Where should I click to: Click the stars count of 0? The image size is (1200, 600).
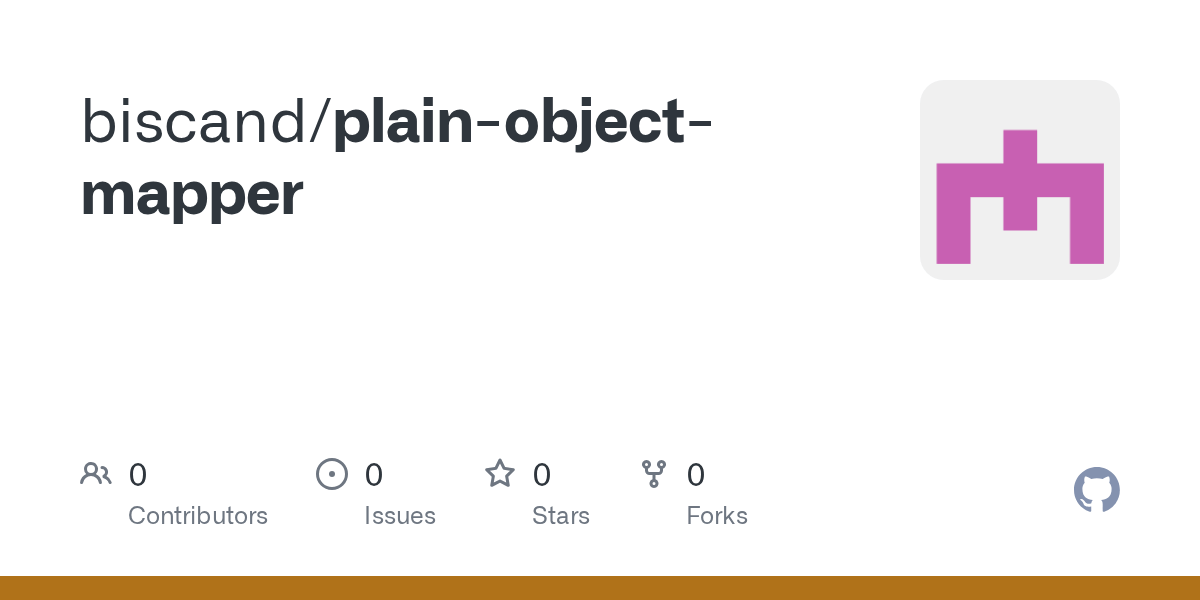[542, 475]
